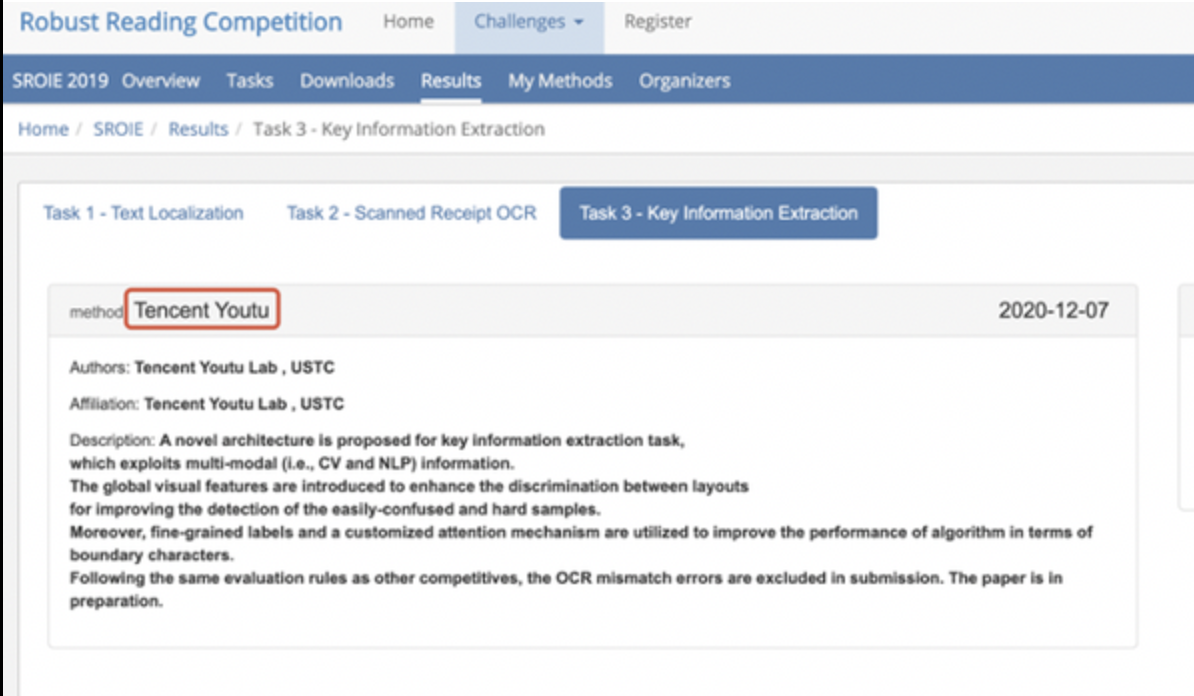
Task: Click Home in the breadcrumb trail
Action: tap(43, 129)
